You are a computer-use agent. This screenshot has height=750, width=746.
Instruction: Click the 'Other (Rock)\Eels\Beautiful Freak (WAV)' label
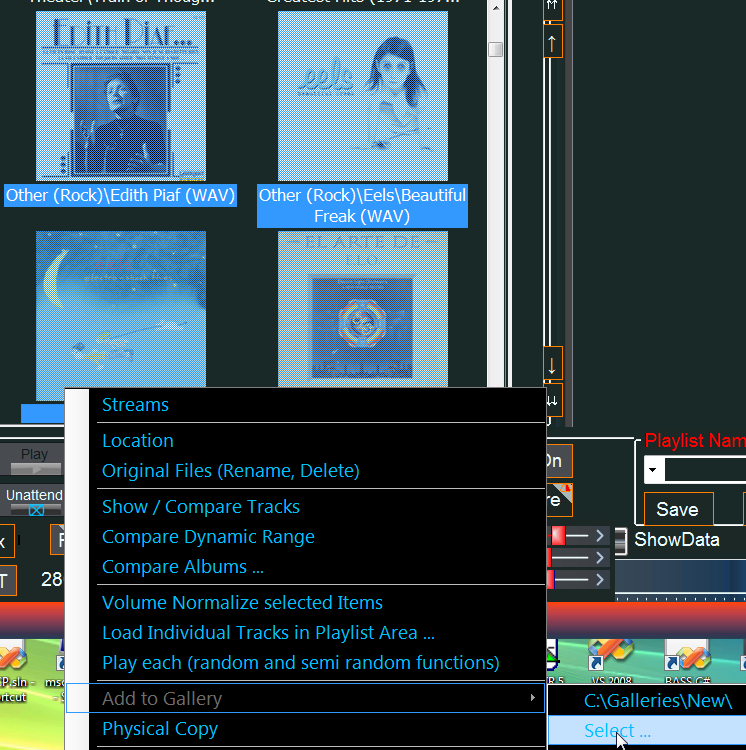pos(362,206)
